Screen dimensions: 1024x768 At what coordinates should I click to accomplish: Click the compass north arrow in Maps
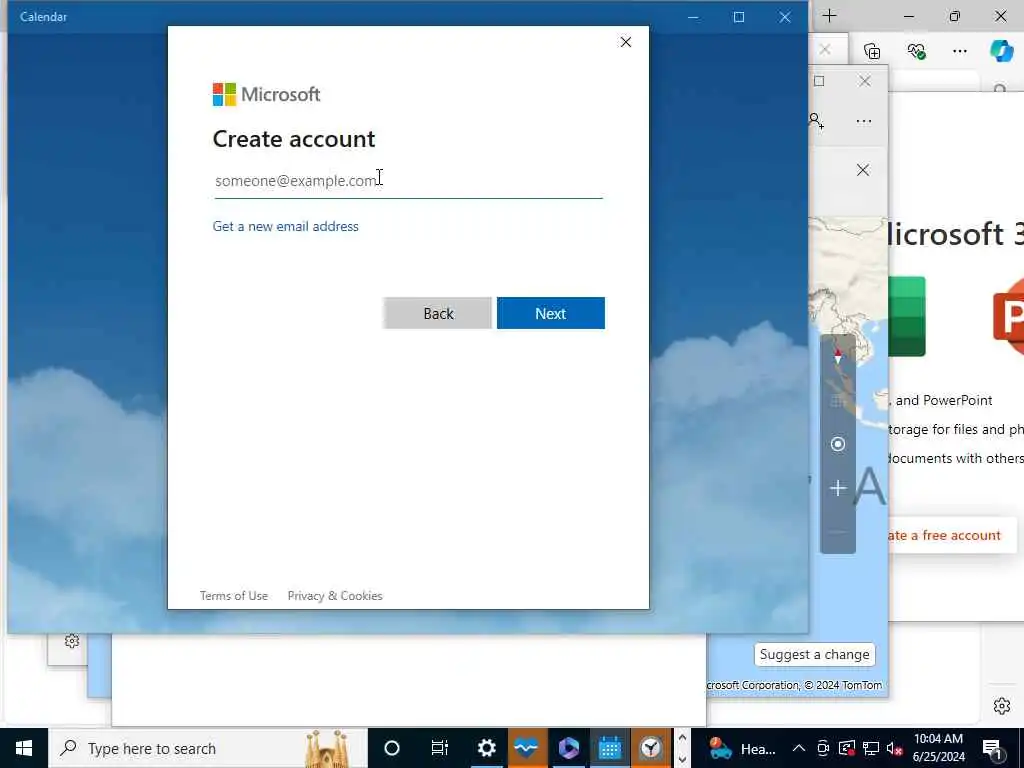coord(838,357)
